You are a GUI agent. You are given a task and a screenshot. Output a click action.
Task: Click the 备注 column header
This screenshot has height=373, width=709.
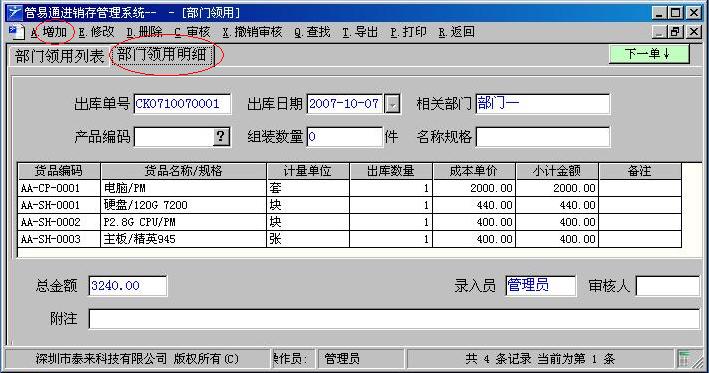point(640,171)
